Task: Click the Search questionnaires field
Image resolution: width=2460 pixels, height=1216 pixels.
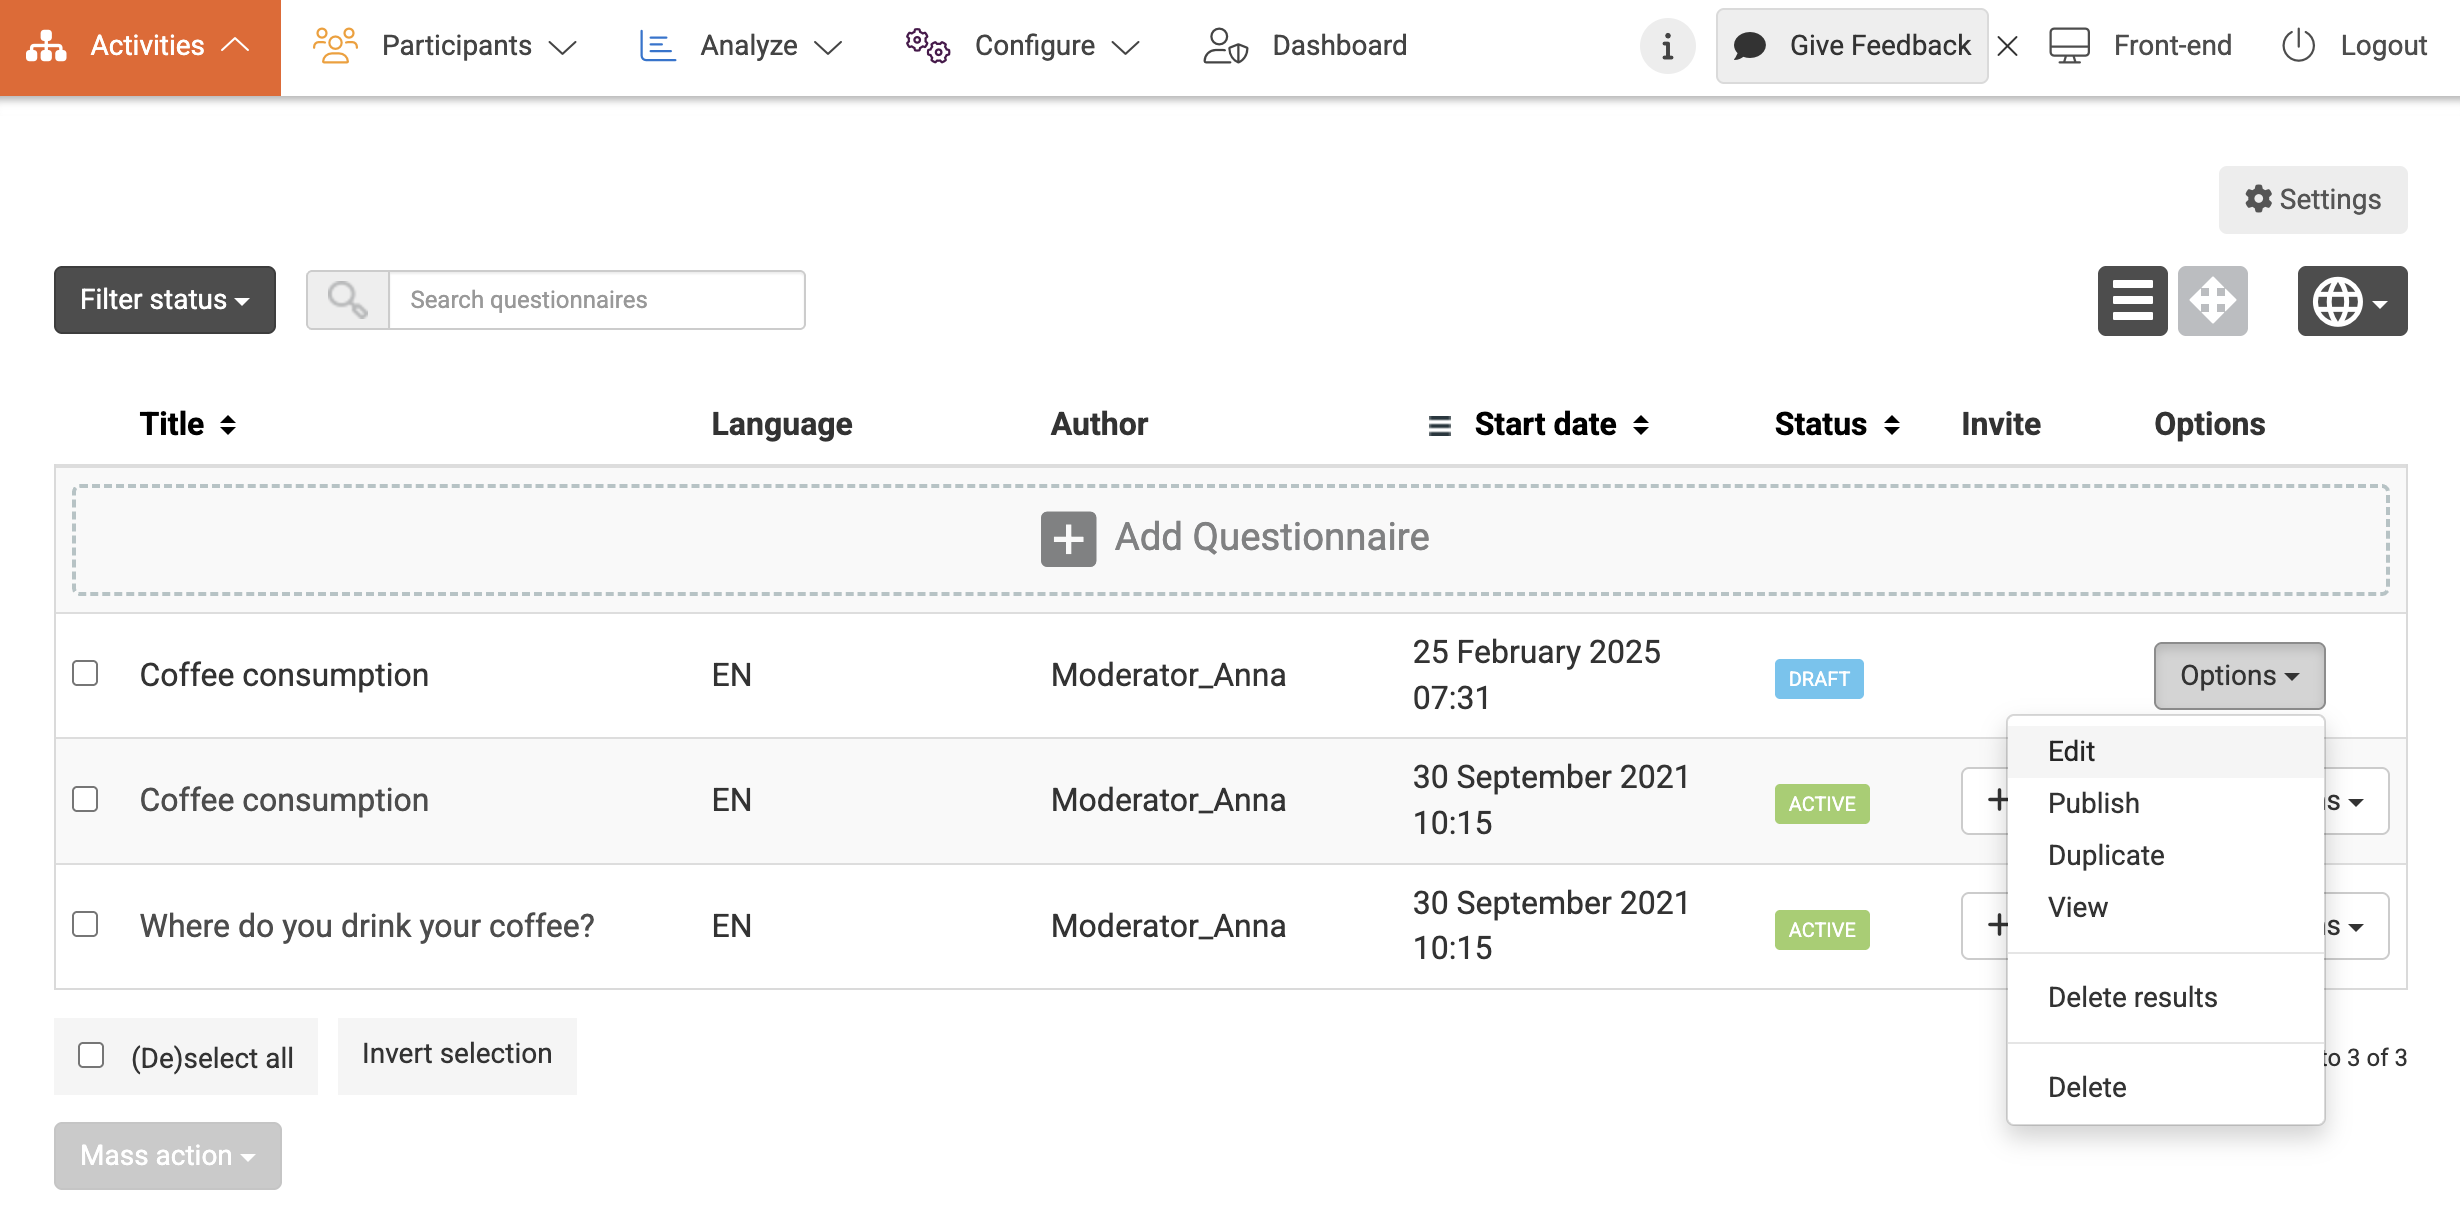Action: click(x=596, y=300)
